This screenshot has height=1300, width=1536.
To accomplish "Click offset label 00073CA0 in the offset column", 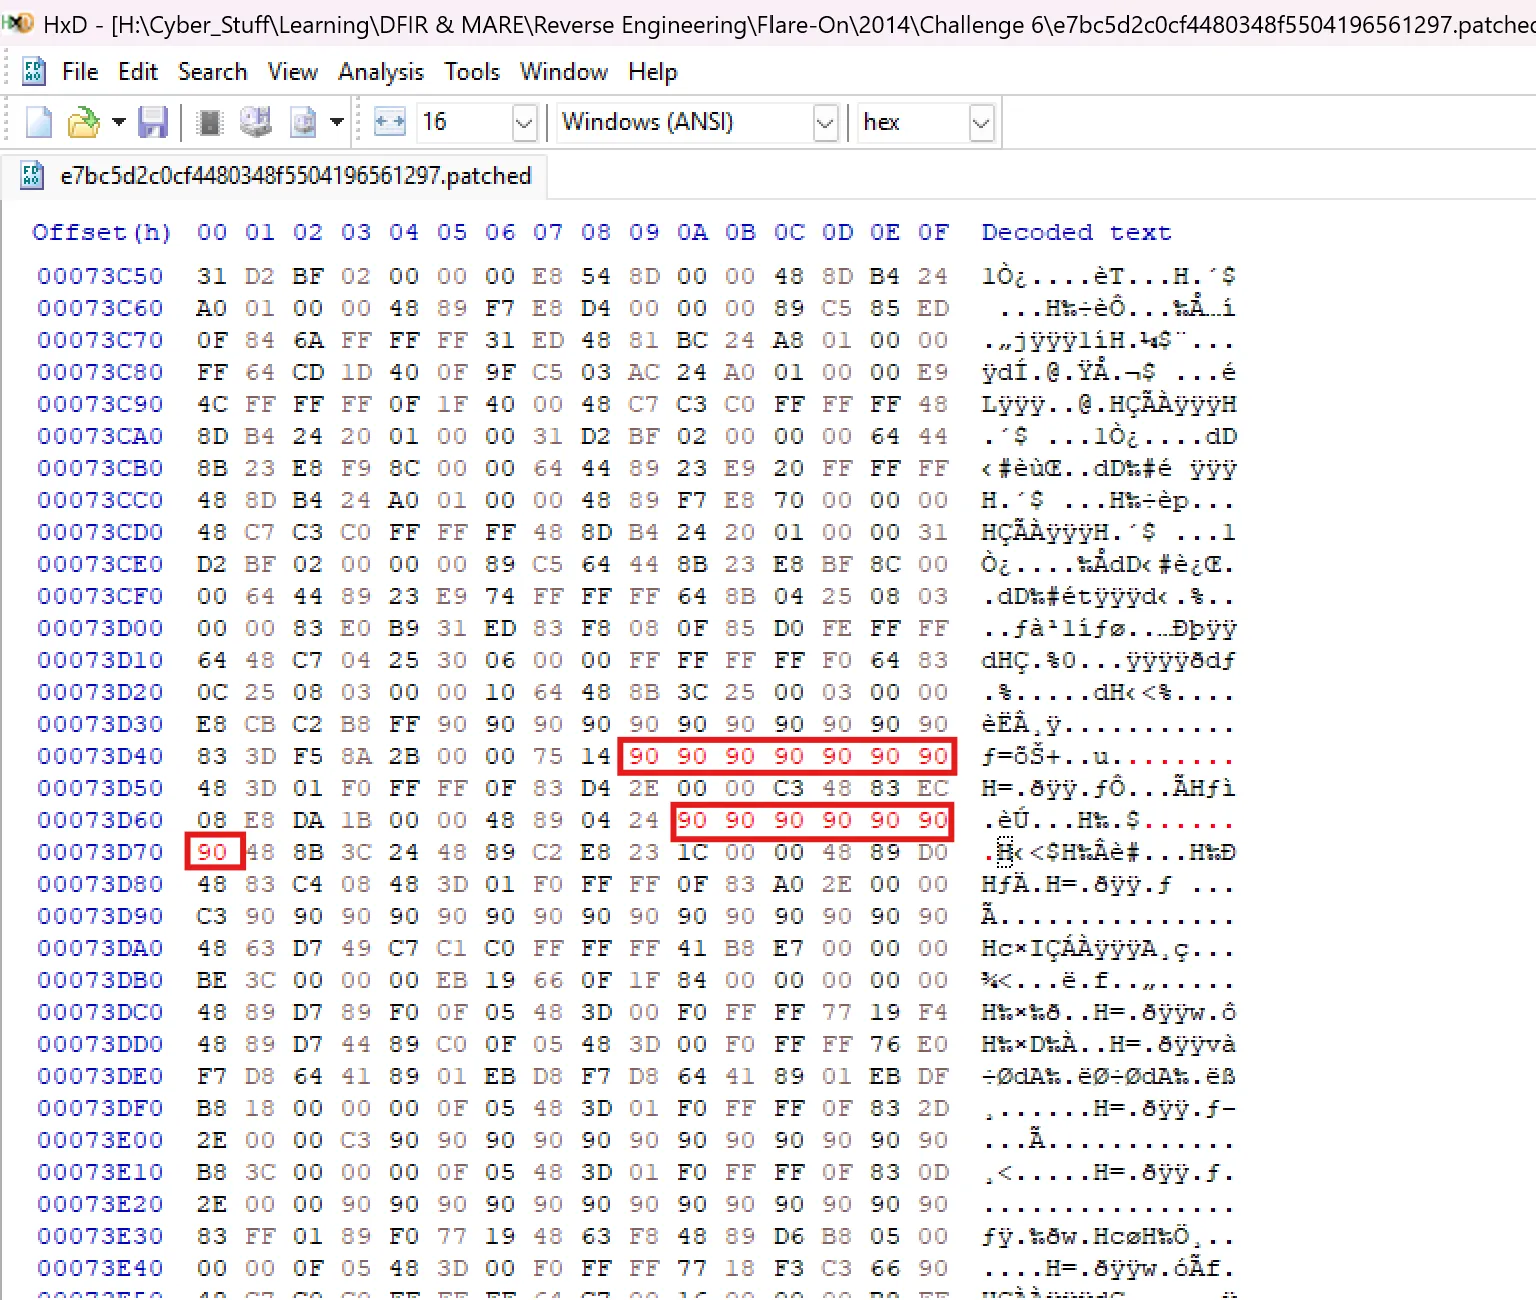I will click(x=101, y=436).
